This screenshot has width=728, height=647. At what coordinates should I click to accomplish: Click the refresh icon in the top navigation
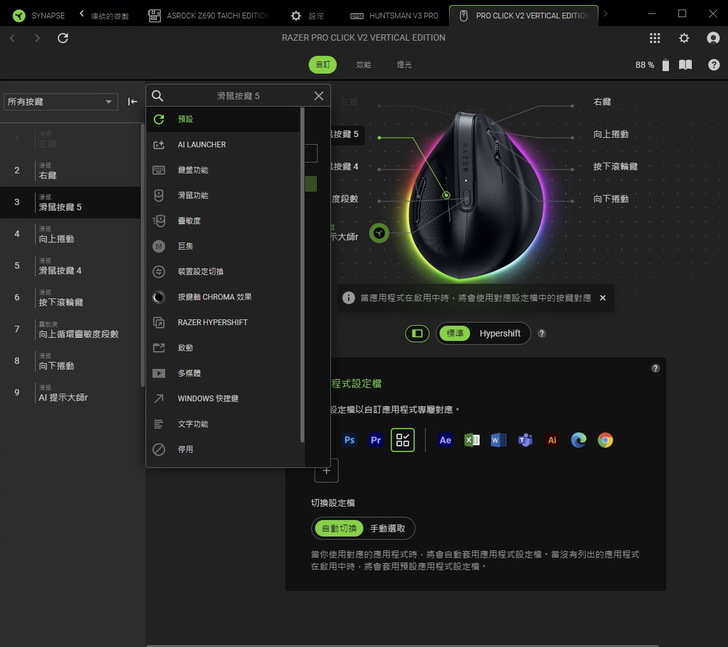(63, 38)
